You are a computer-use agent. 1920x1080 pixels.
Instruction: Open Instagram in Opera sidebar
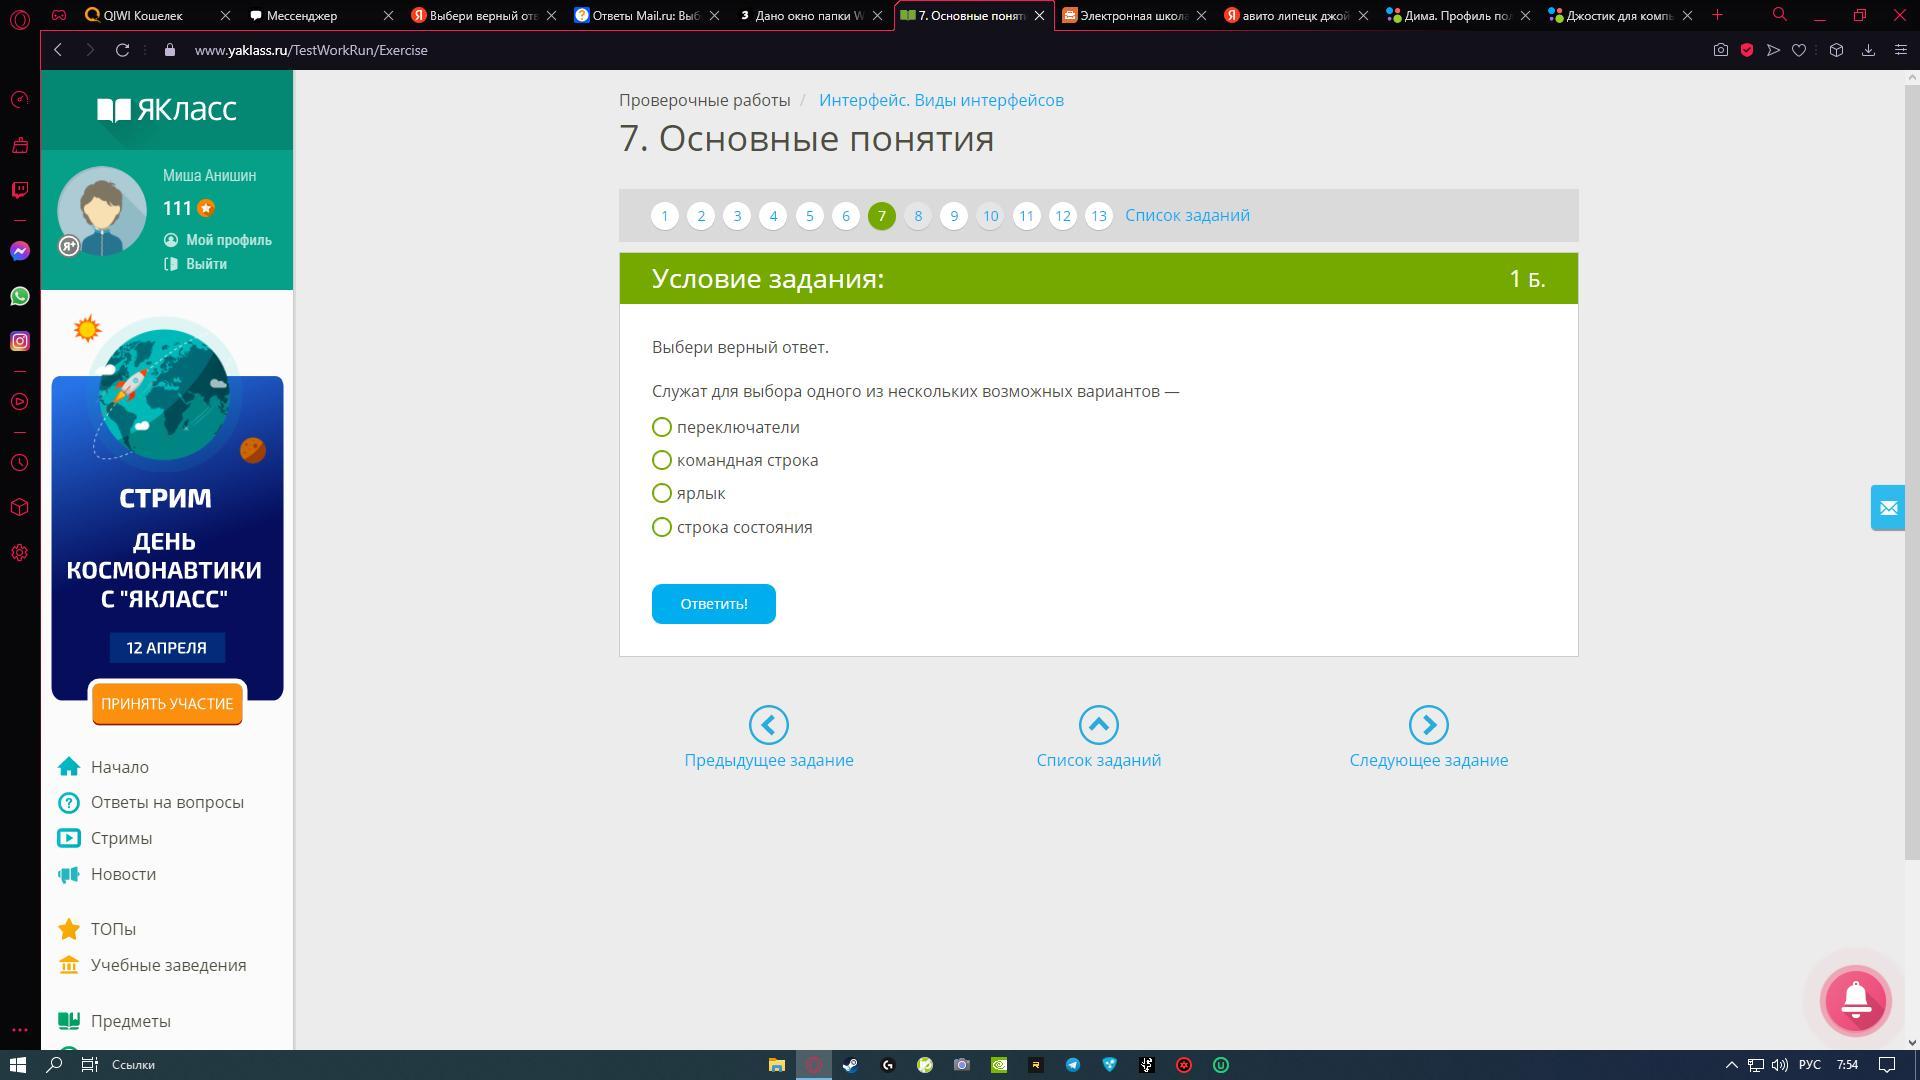[x=20, y=341]
